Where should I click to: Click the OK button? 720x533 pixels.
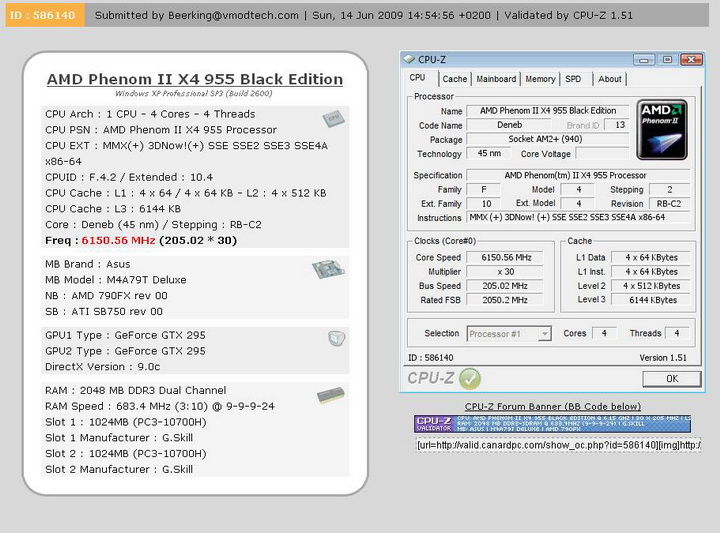(672, 379)
